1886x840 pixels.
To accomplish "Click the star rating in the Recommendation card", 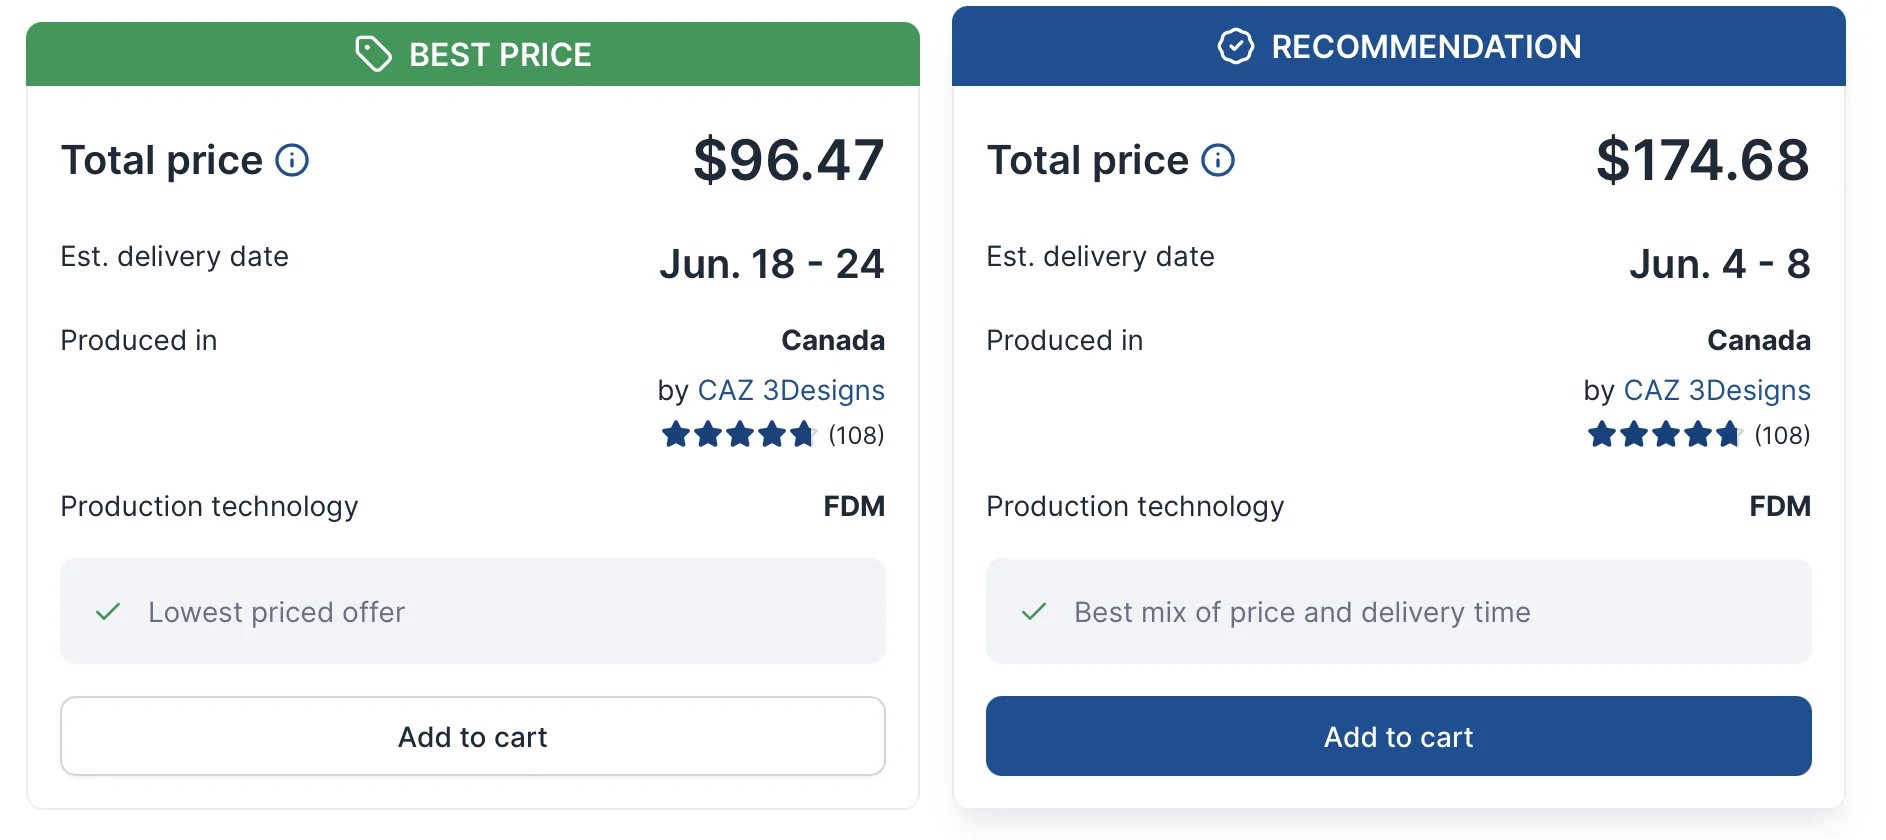I will [x=1665, y=435].
